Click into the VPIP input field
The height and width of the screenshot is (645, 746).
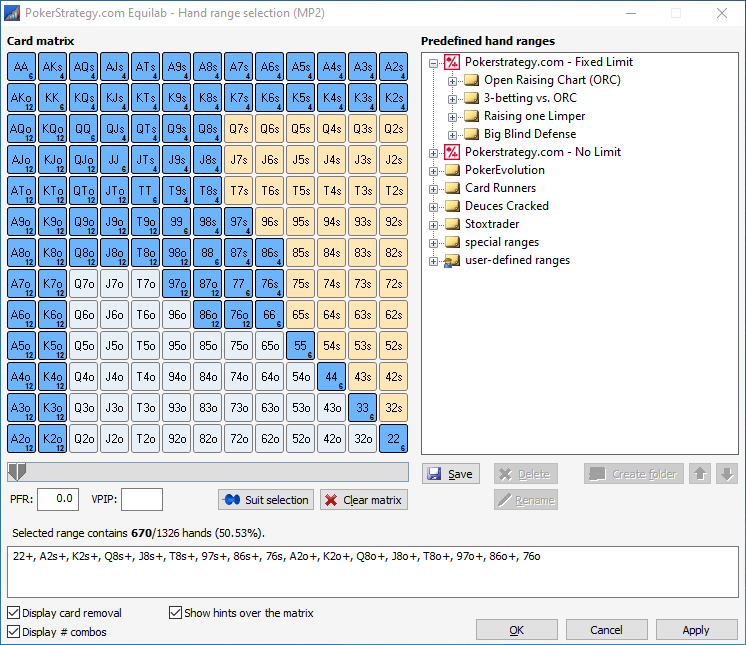click(142, 499)
